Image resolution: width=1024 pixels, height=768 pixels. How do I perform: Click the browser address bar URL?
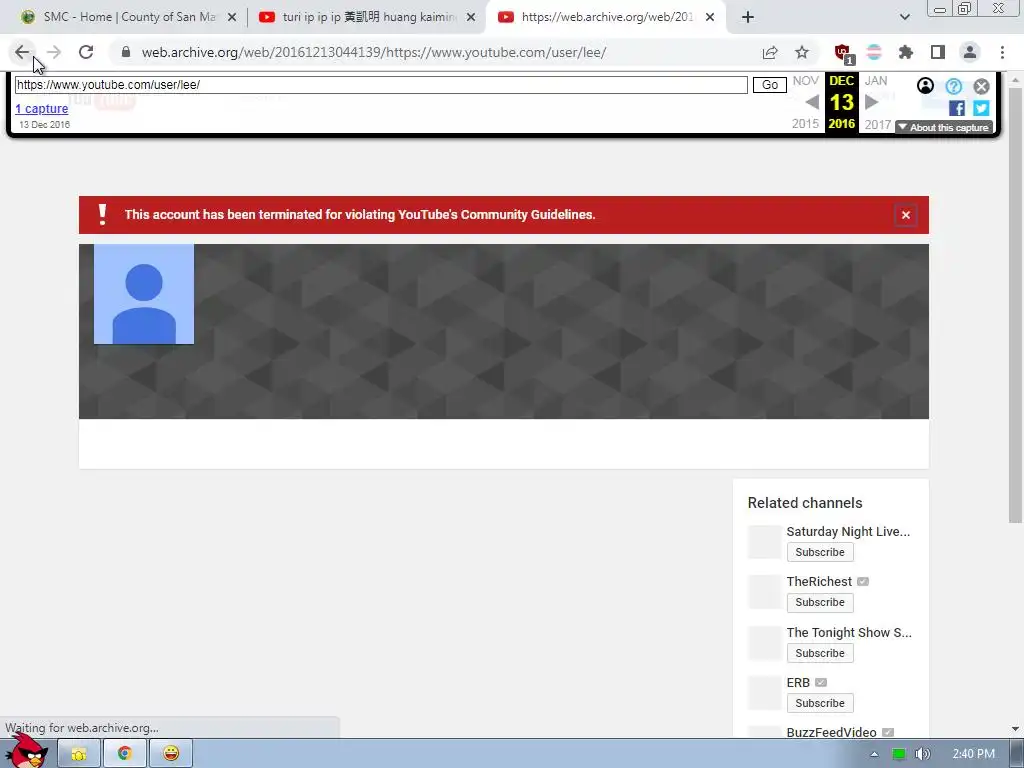click(x=374, y=52)
